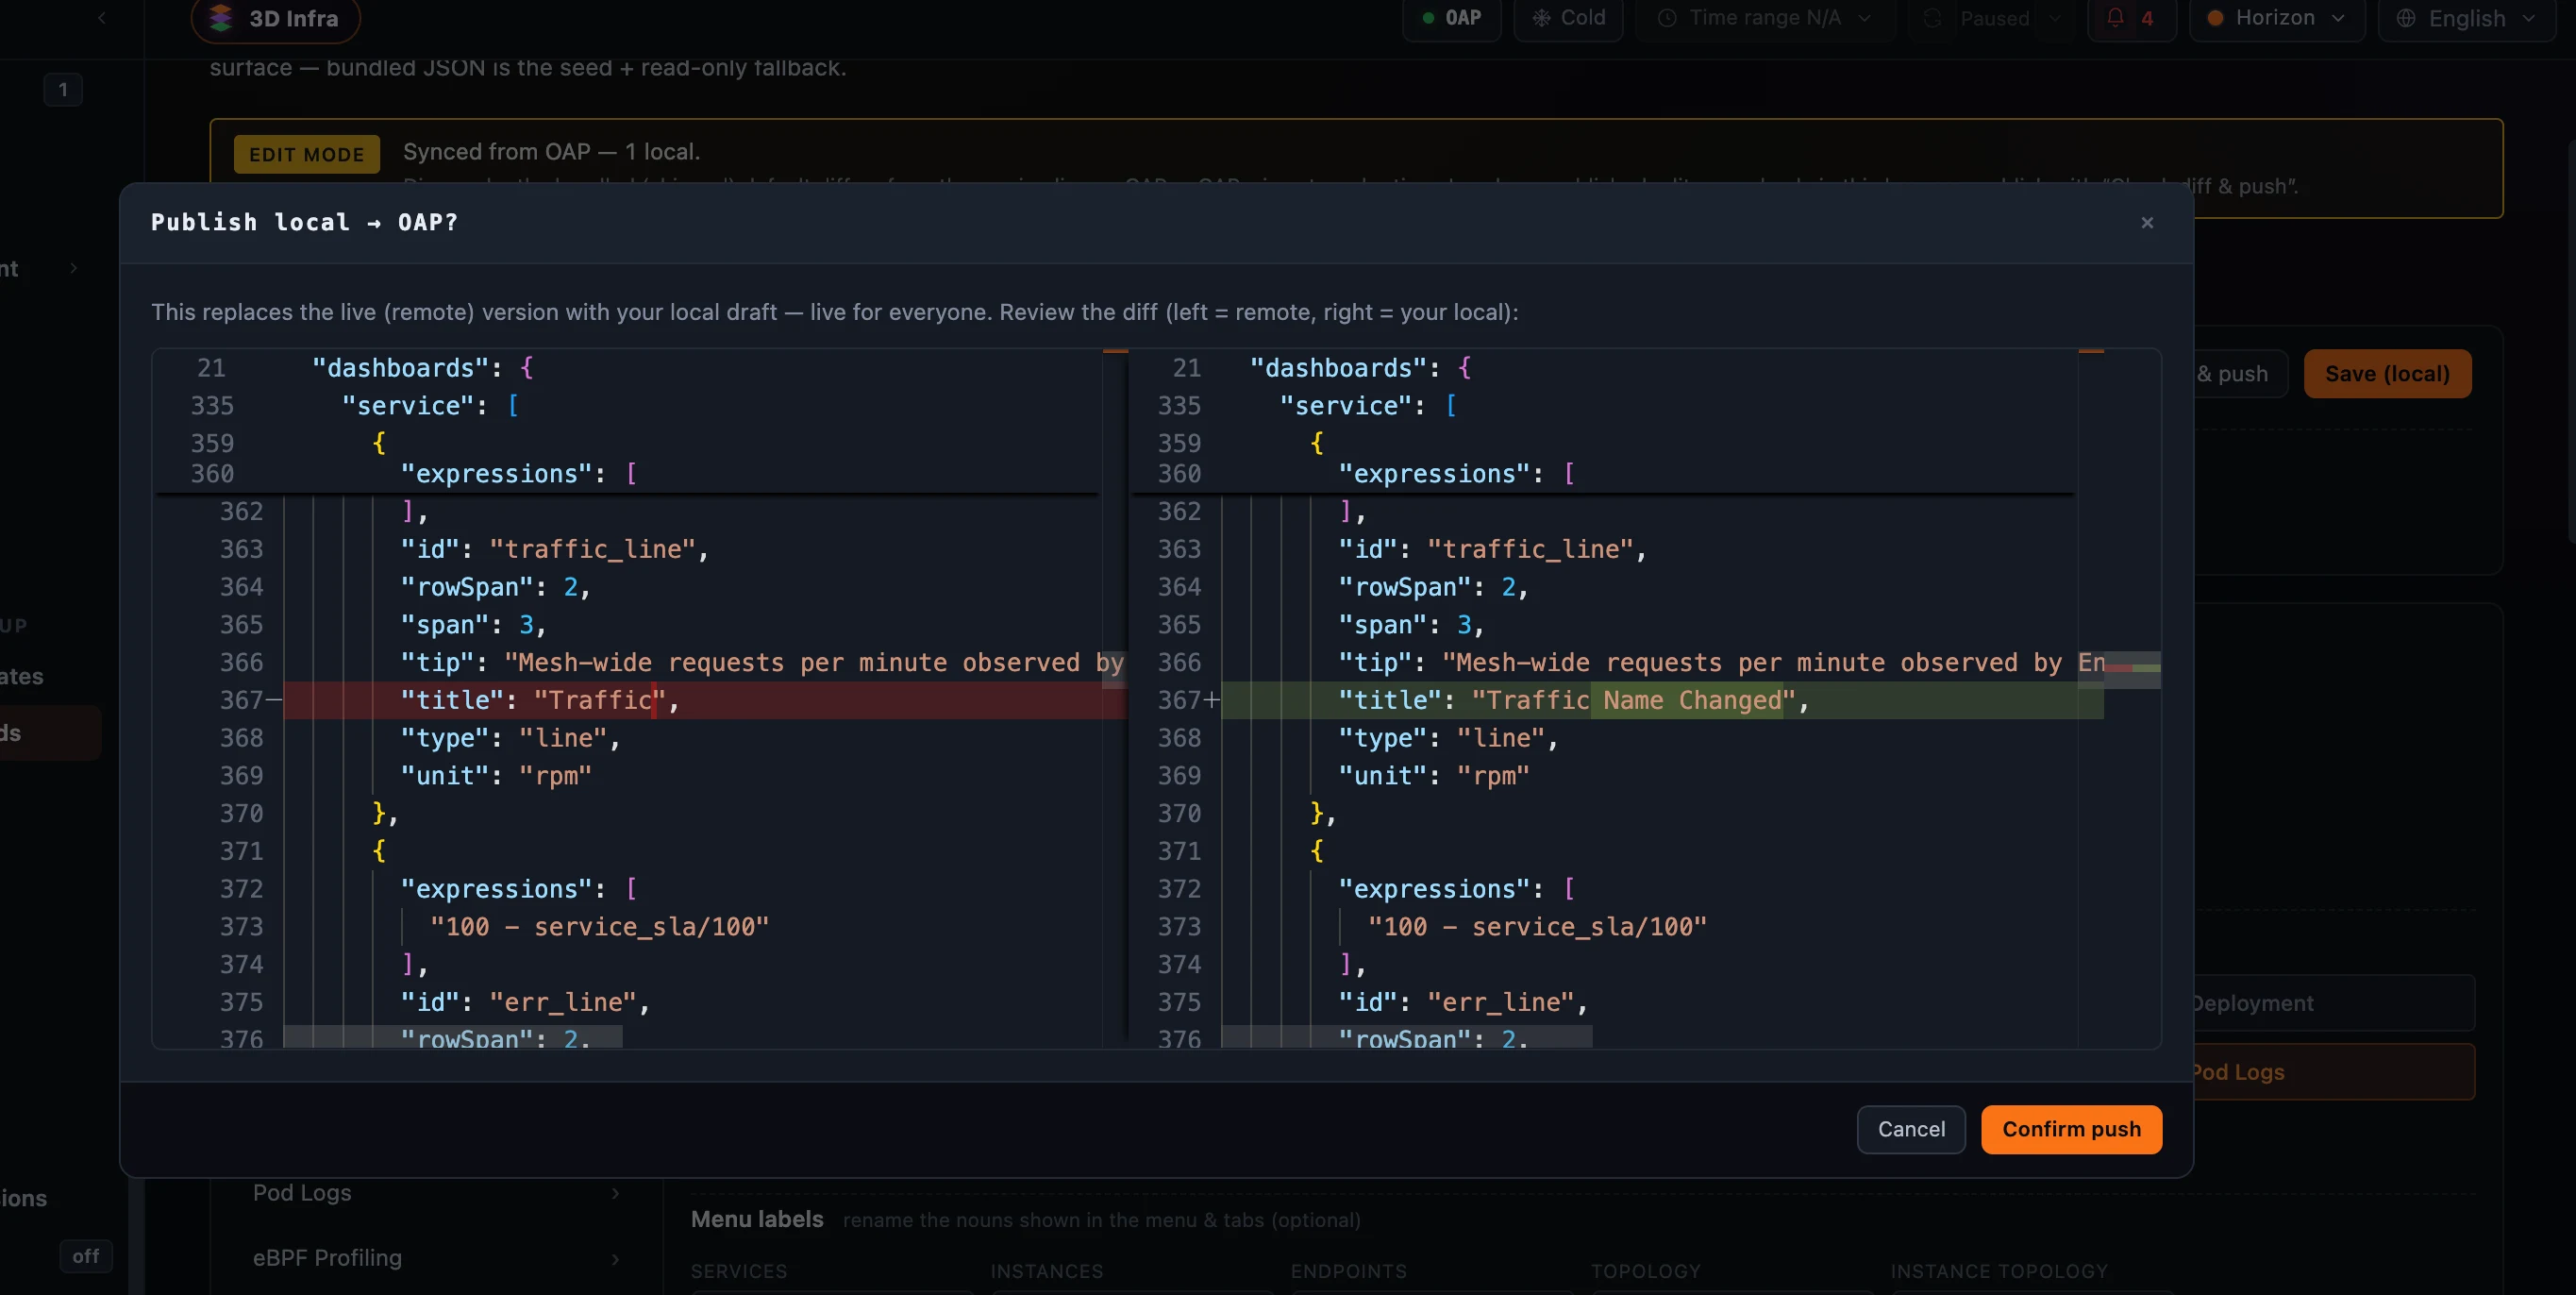This screenshot has width=2576, height=1295.
Task: Click "100 - service_sla/100" in left pane
Action: coord(599,927)
